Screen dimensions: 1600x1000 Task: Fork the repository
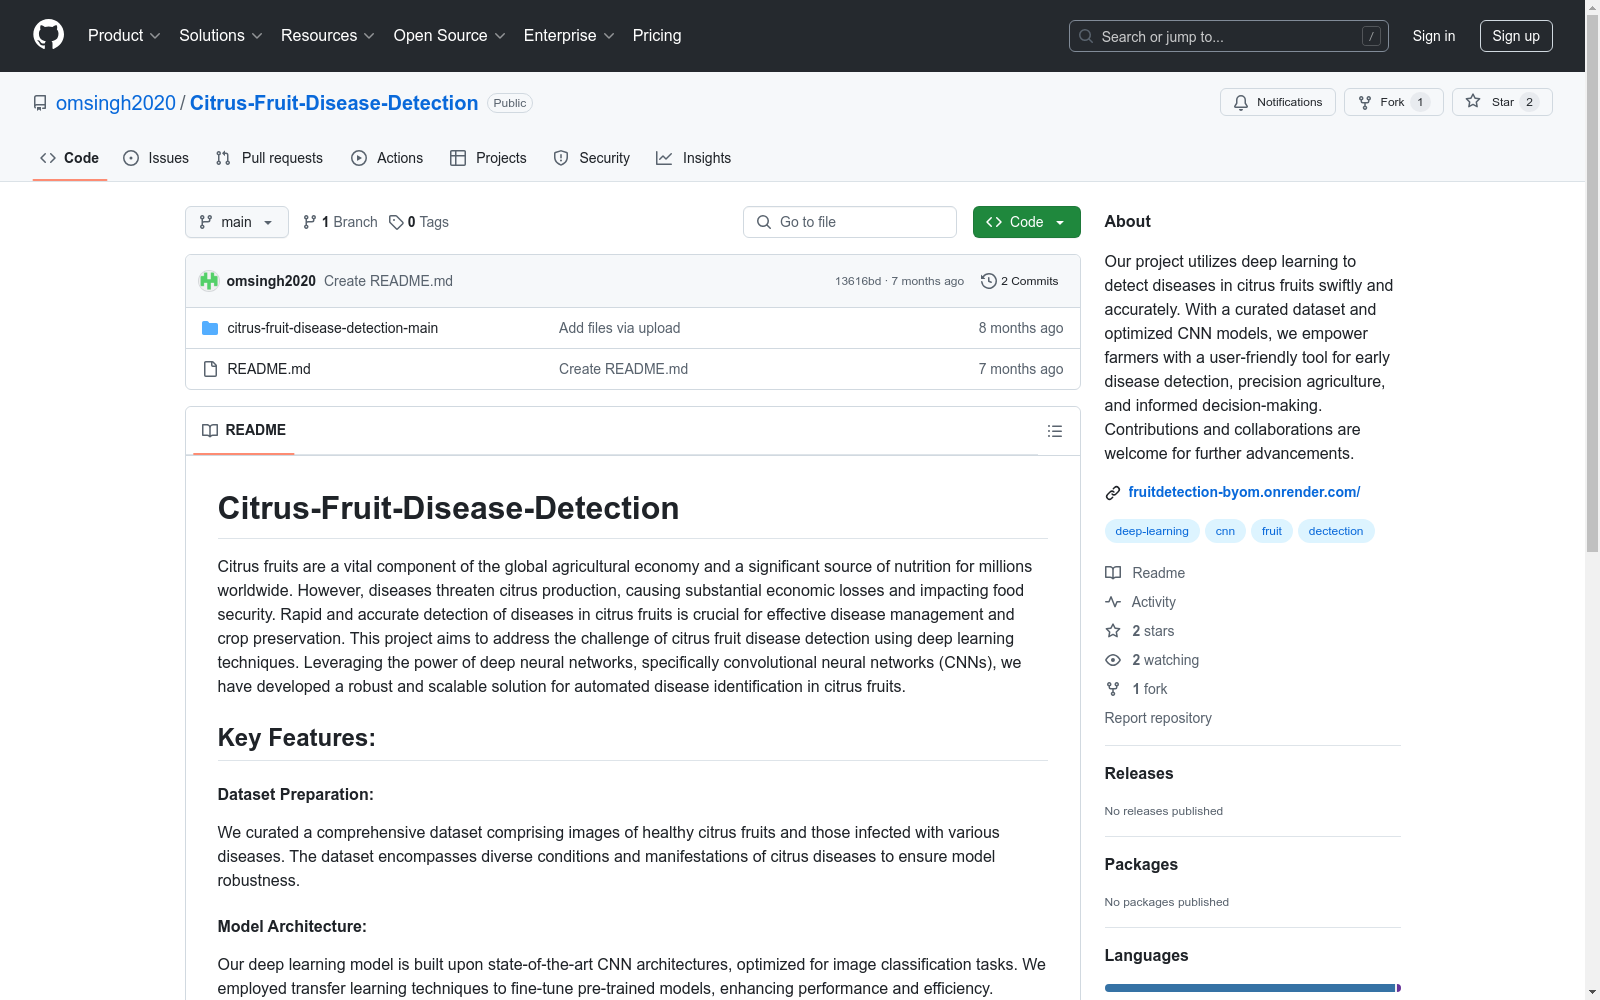[x=1393, y=102]
